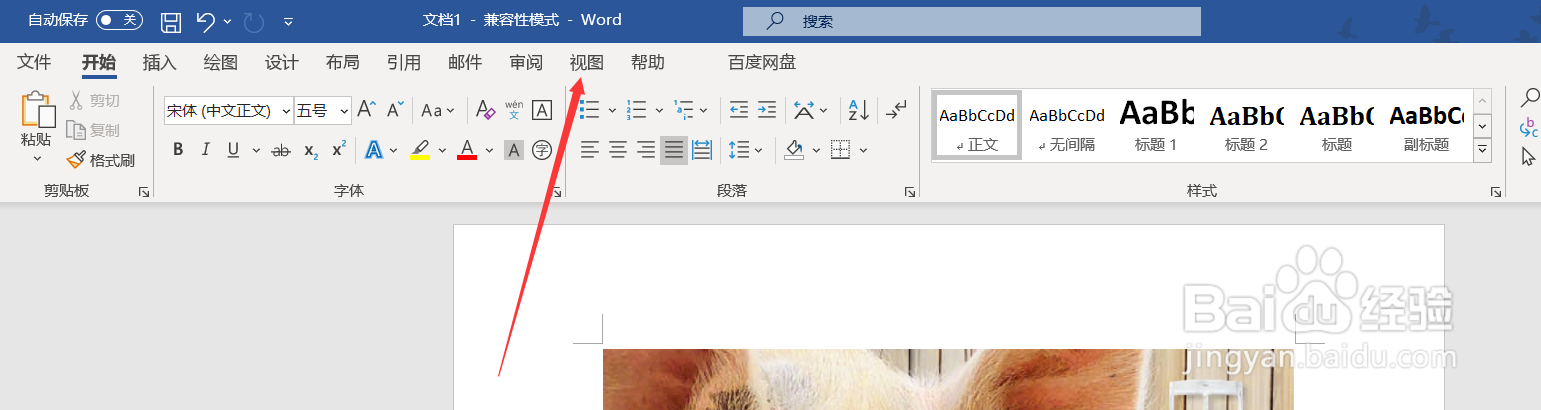Screen dimensions: 1541x410
Task: Apply text effects with the blue A icon
Action: (374, 150)
